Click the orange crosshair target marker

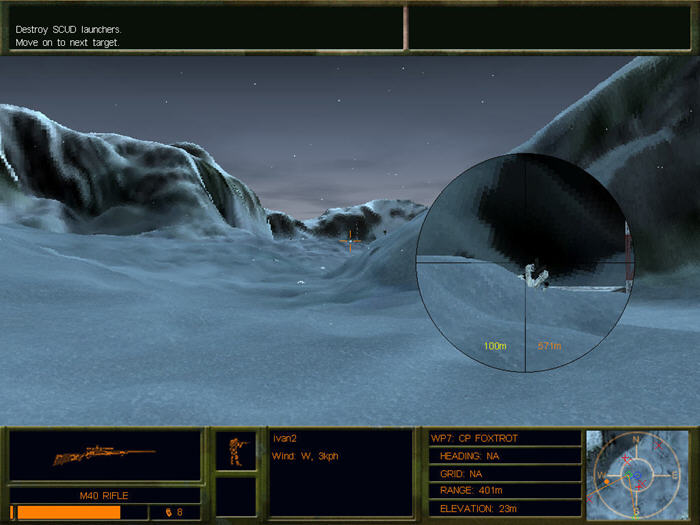pyautogui.click(x=349, y=240)
